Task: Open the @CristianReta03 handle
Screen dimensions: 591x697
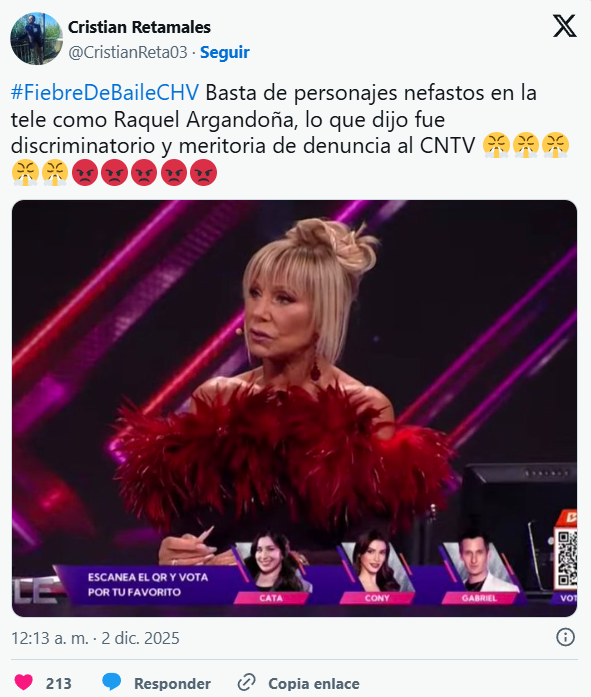Action: (128, 52)
